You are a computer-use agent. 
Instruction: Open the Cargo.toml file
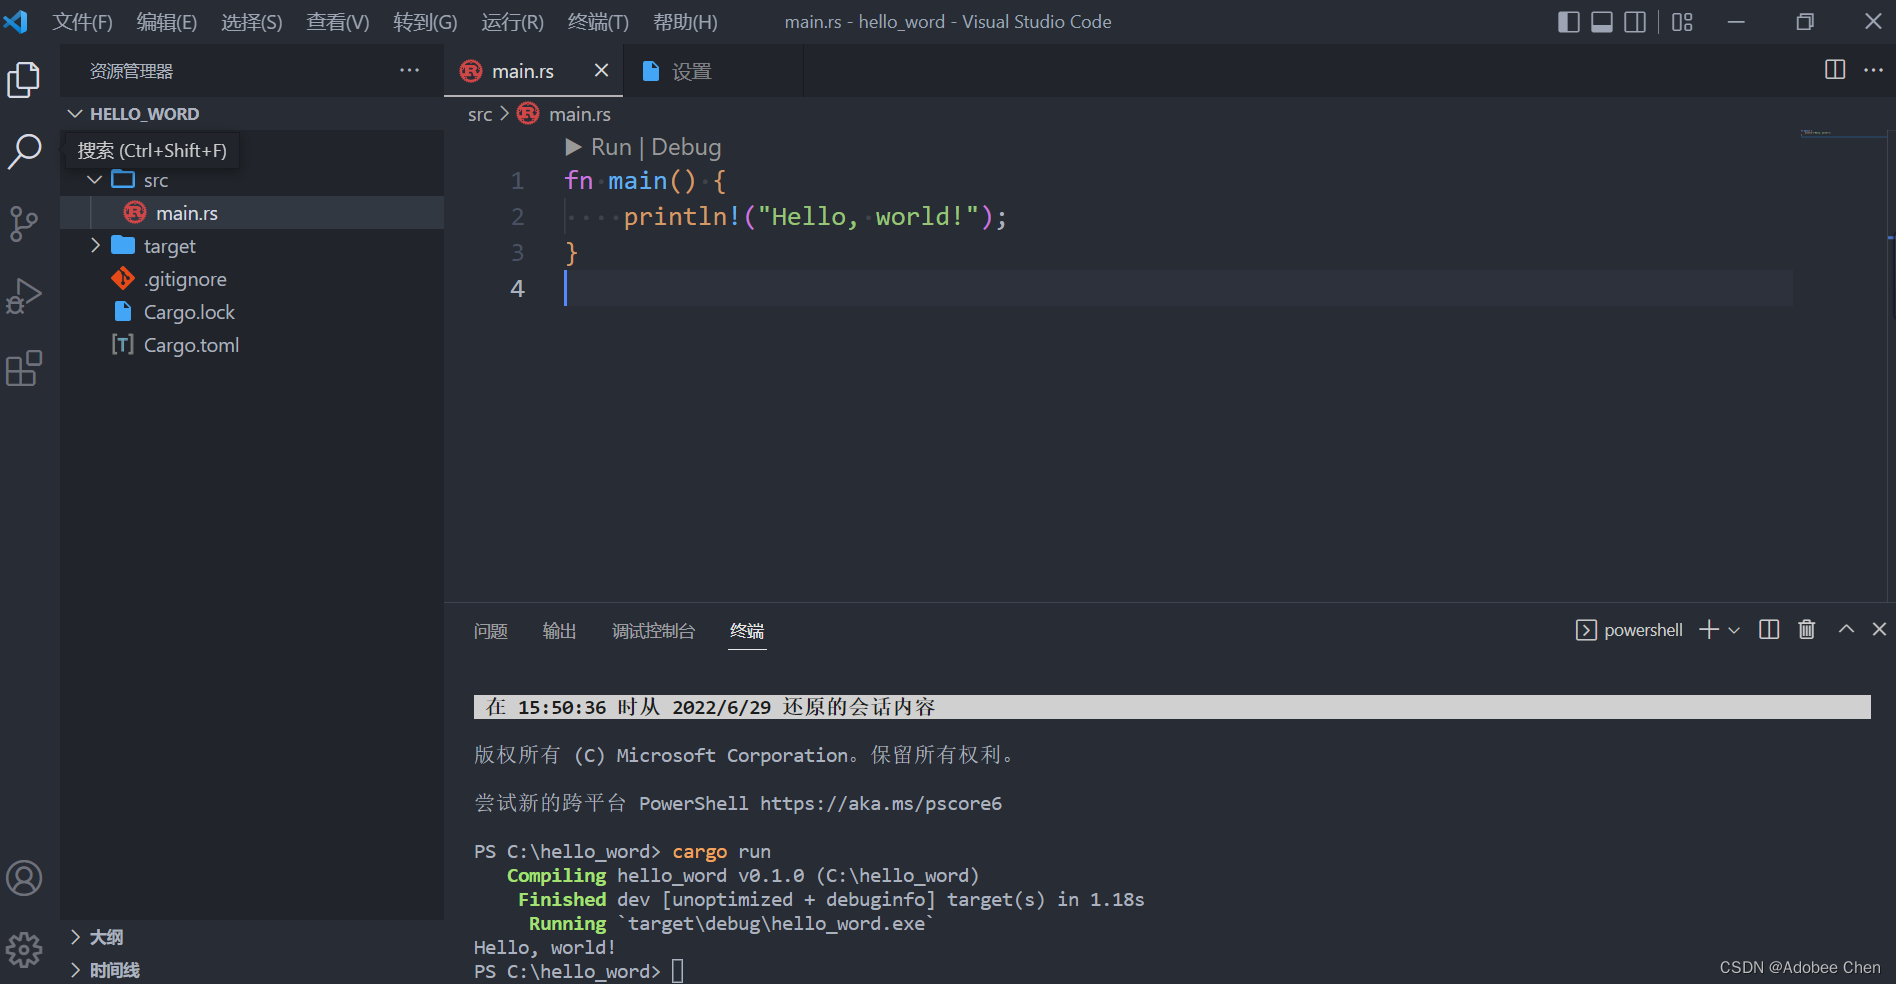(x=191, y=344)
